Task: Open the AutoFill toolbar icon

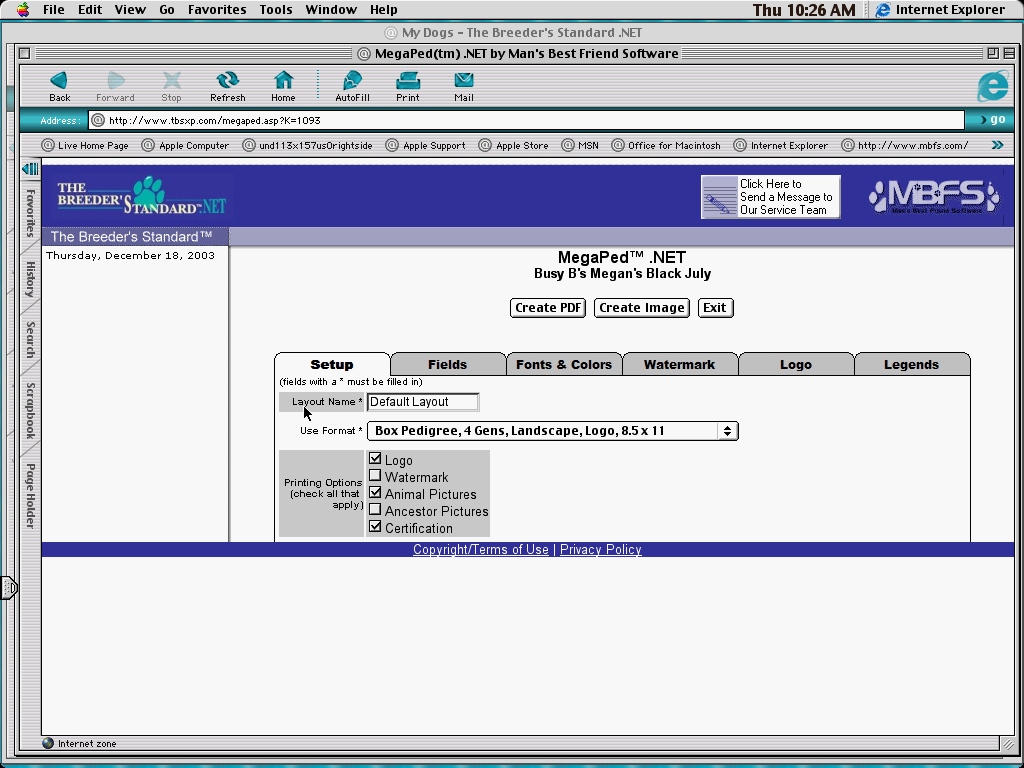Action: point(352,81)
